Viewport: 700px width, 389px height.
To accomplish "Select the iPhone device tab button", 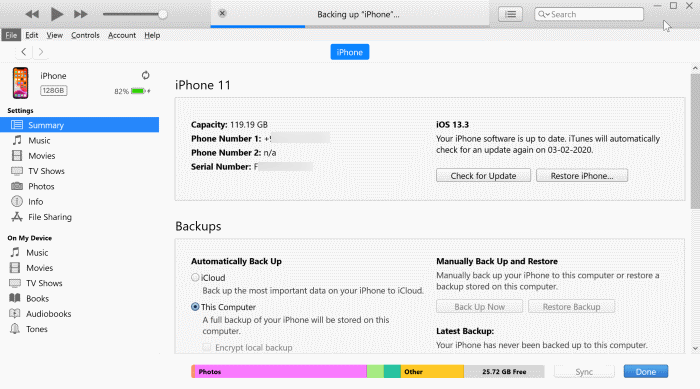I will 350,52.
